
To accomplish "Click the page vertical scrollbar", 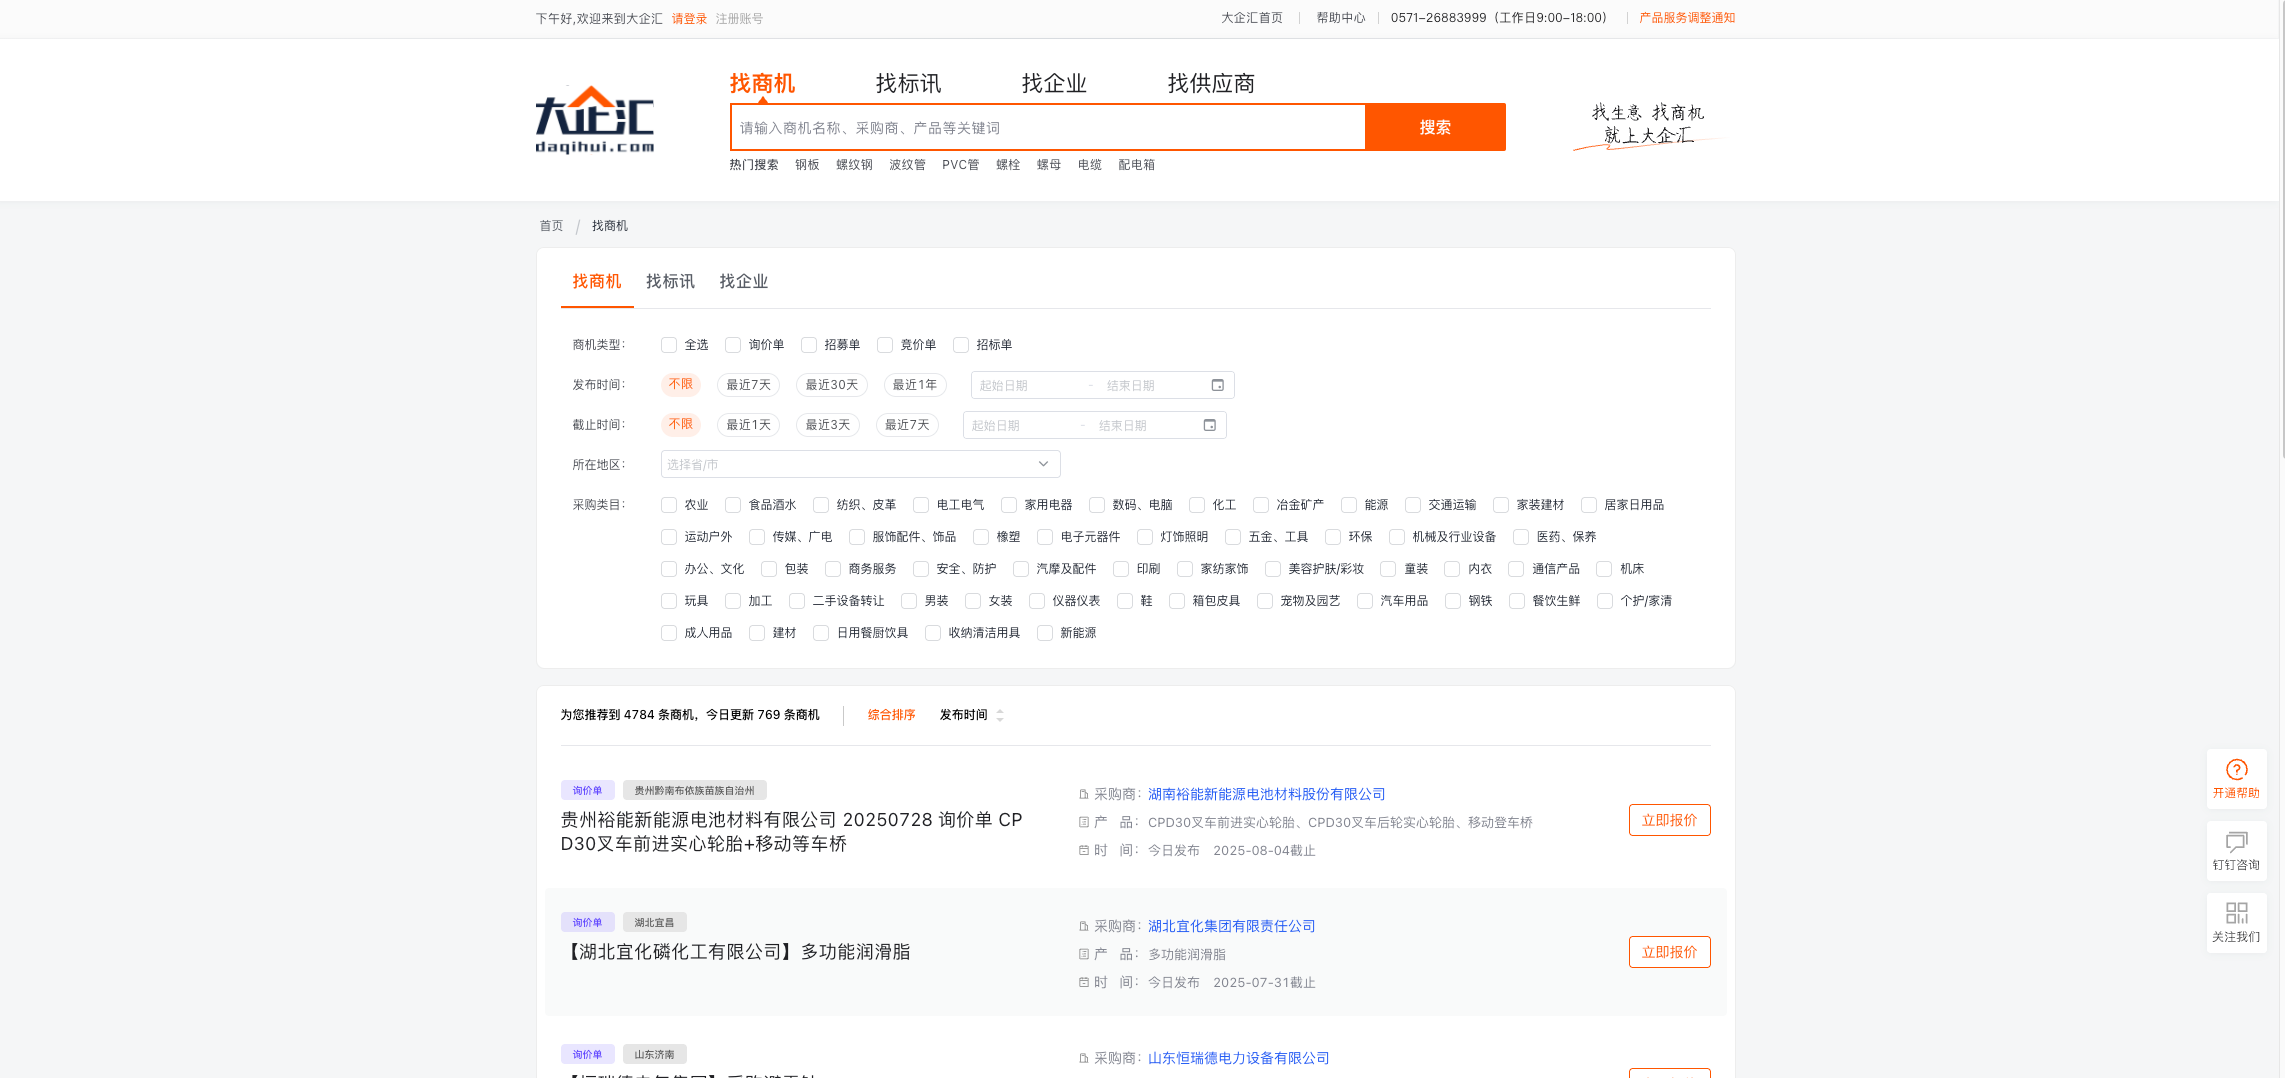I will coord(2282,230).
